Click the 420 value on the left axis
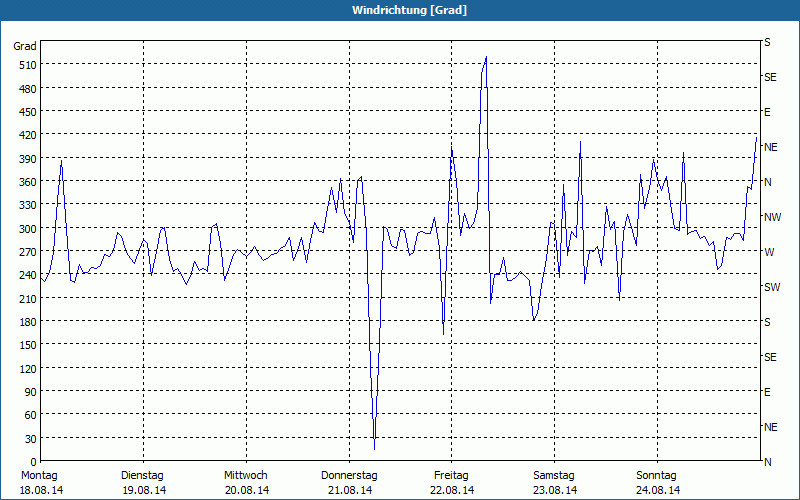Image resolution: width=800 pixels, height=500 pixels. click(x=28, y=135)
